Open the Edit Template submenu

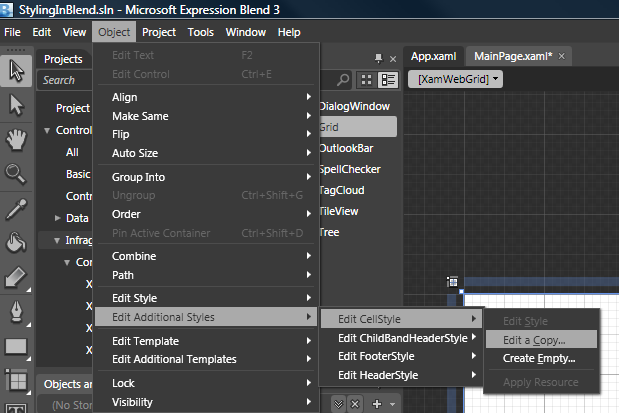coord(206,341)
